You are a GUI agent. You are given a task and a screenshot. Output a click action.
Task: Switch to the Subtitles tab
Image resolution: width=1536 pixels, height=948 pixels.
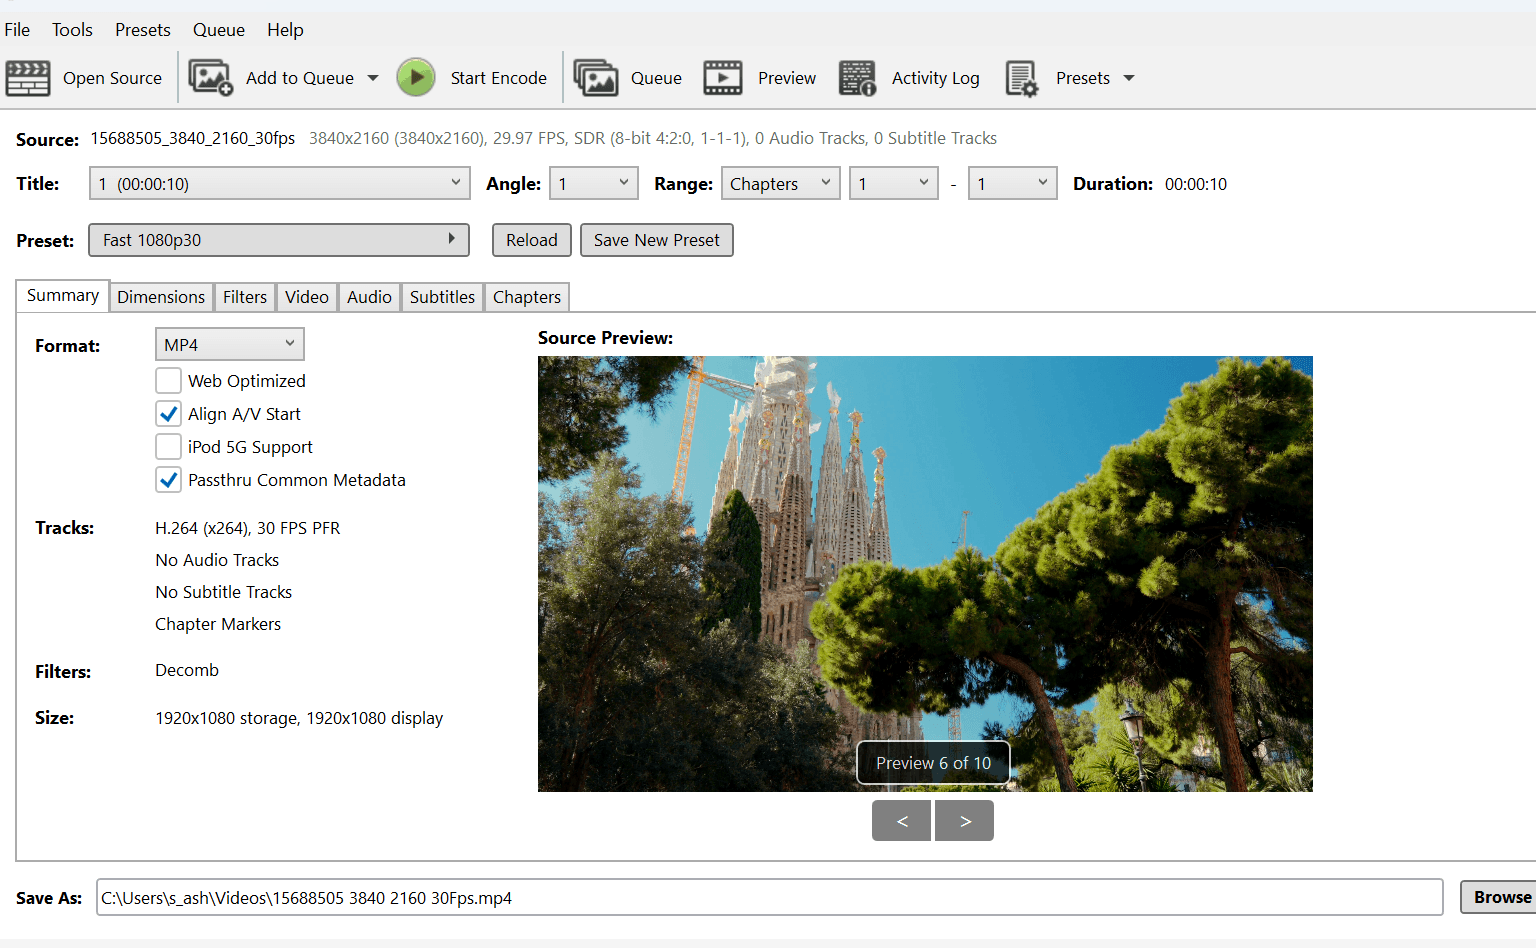(x=442, y=297)
